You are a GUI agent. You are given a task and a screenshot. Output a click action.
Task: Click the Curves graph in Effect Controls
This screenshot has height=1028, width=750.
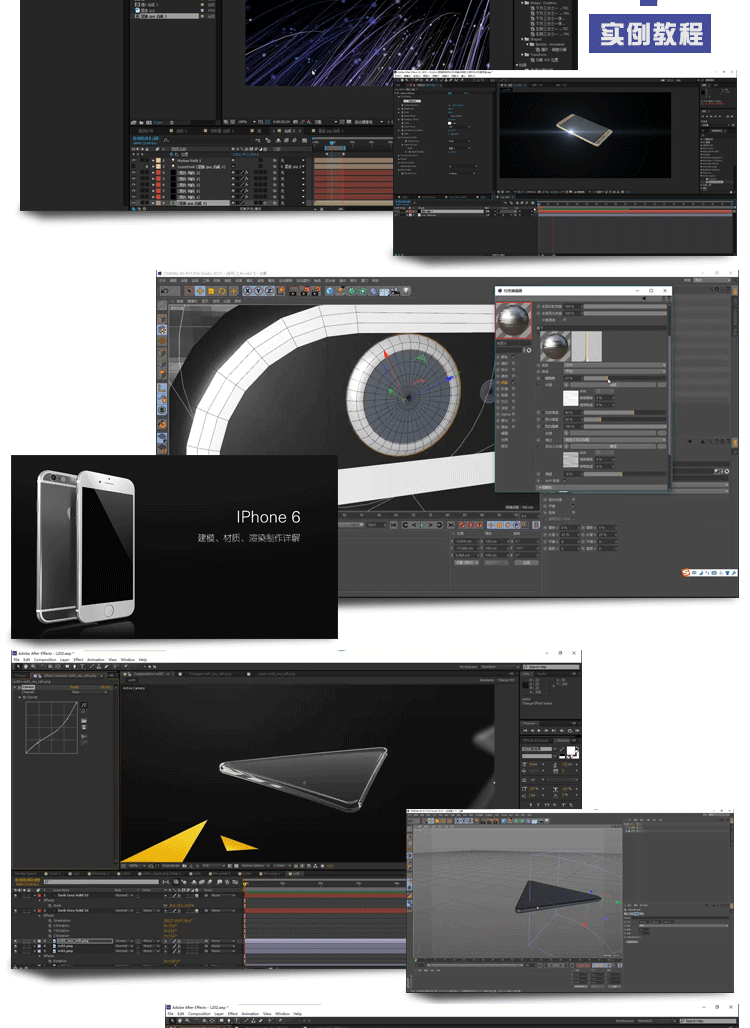pyautogui.click(x=52, y=728)
